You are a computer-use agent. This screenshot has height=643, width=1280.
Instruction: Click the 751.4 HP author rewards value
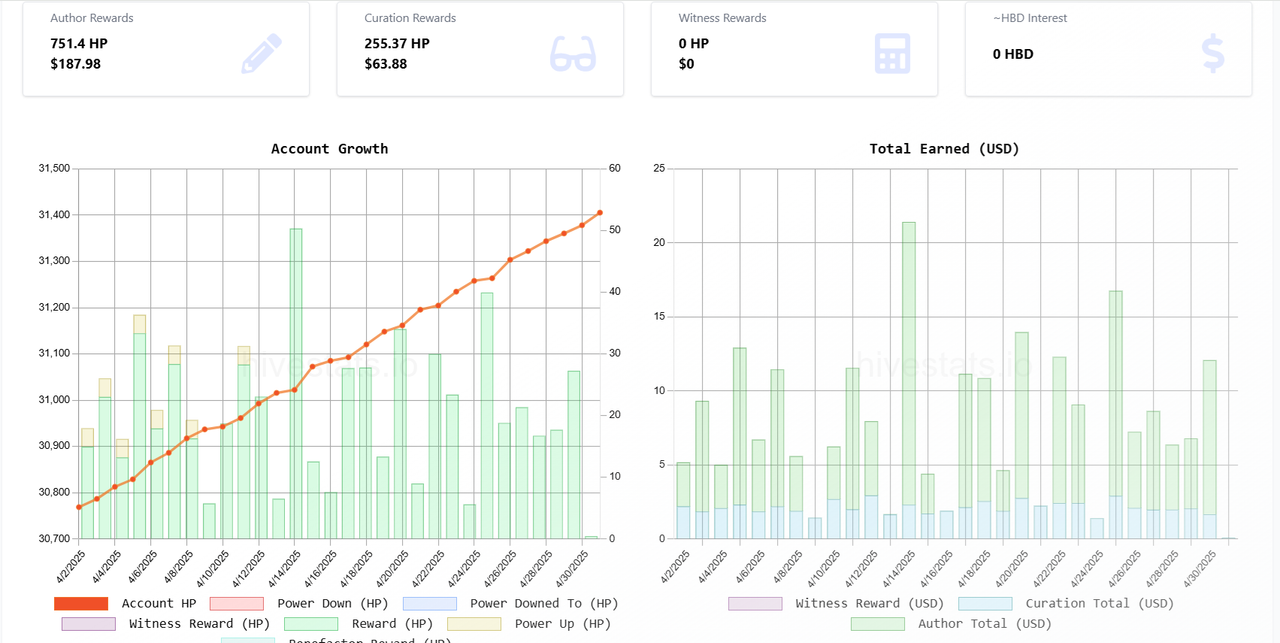(79, 44)
